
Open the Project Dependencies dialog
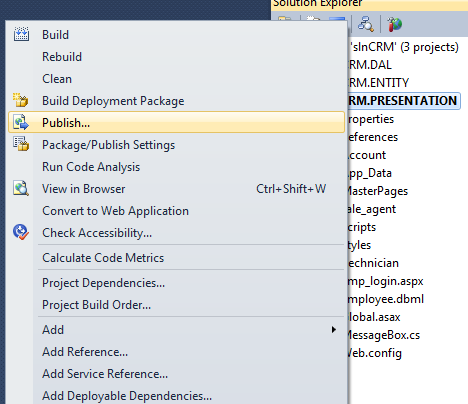[x=103, y=283]
